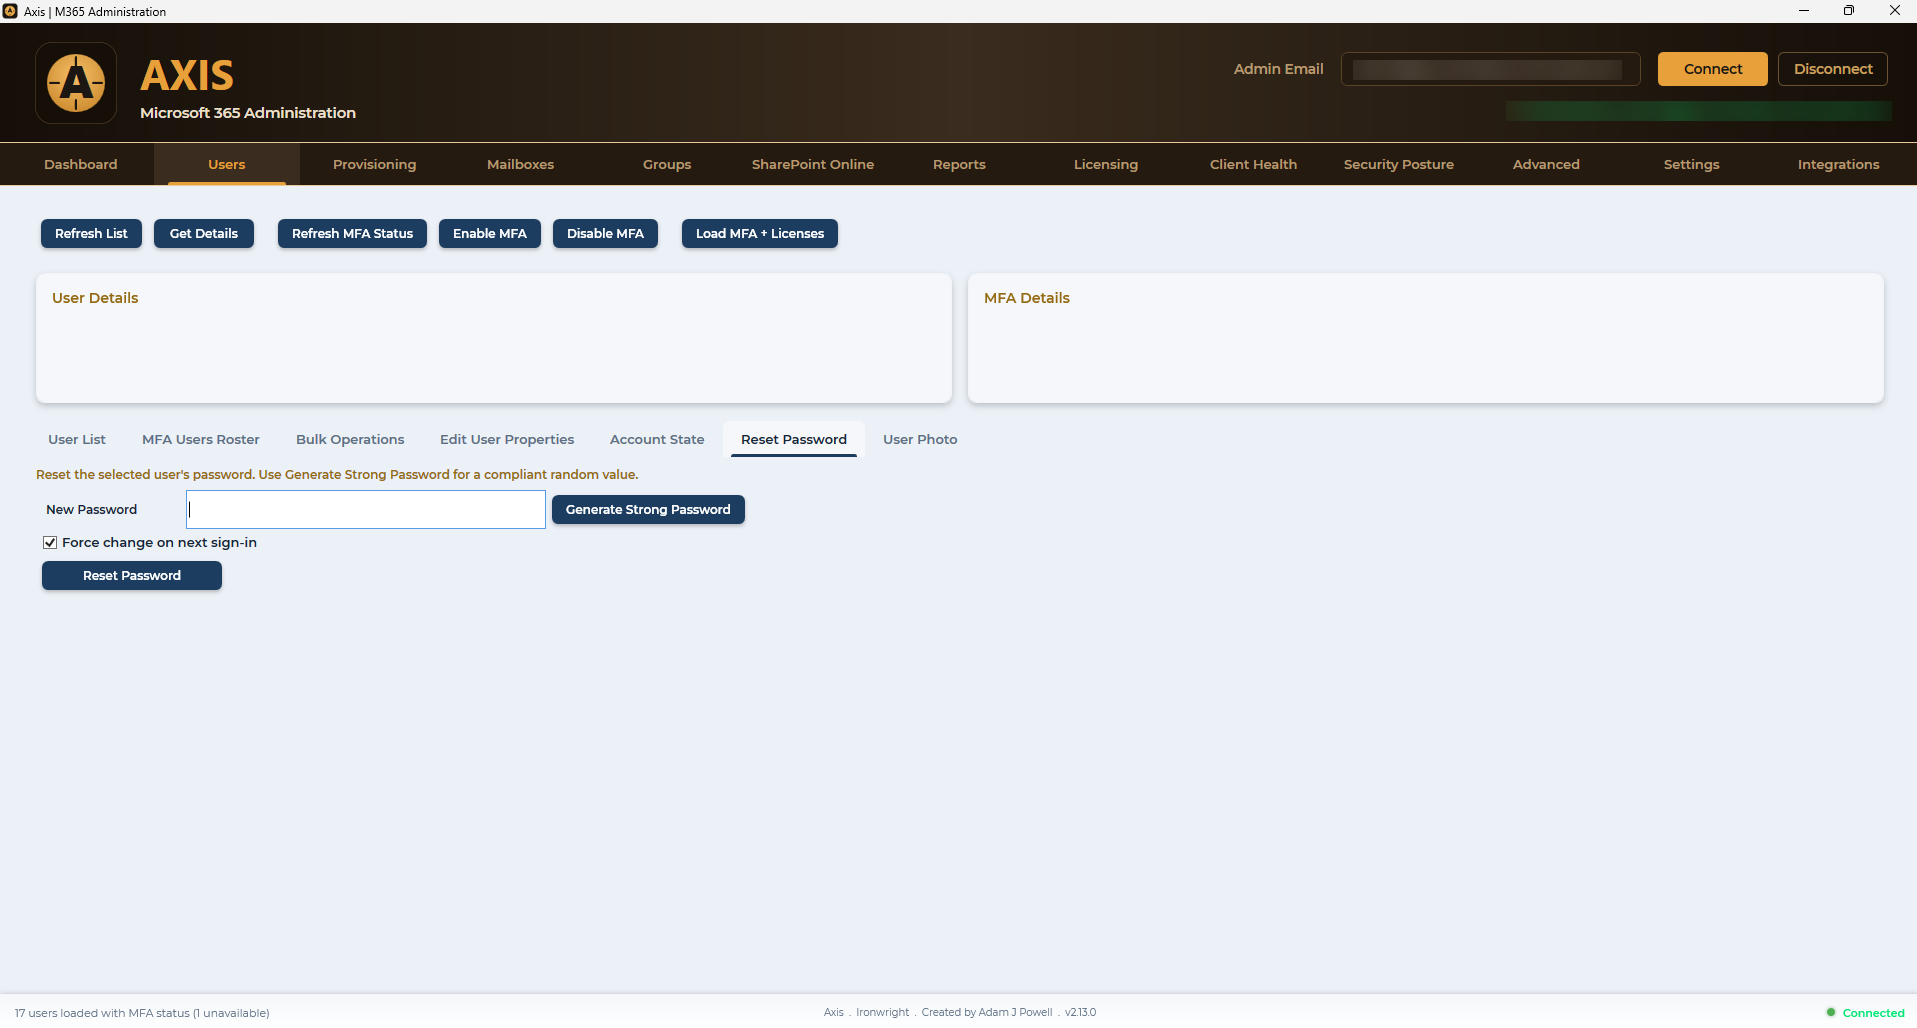The height and width of the screenshot is (1028, 1917).
Task: Open the MFA Users Roster sub-tab
Action: (x=201, y=439)
